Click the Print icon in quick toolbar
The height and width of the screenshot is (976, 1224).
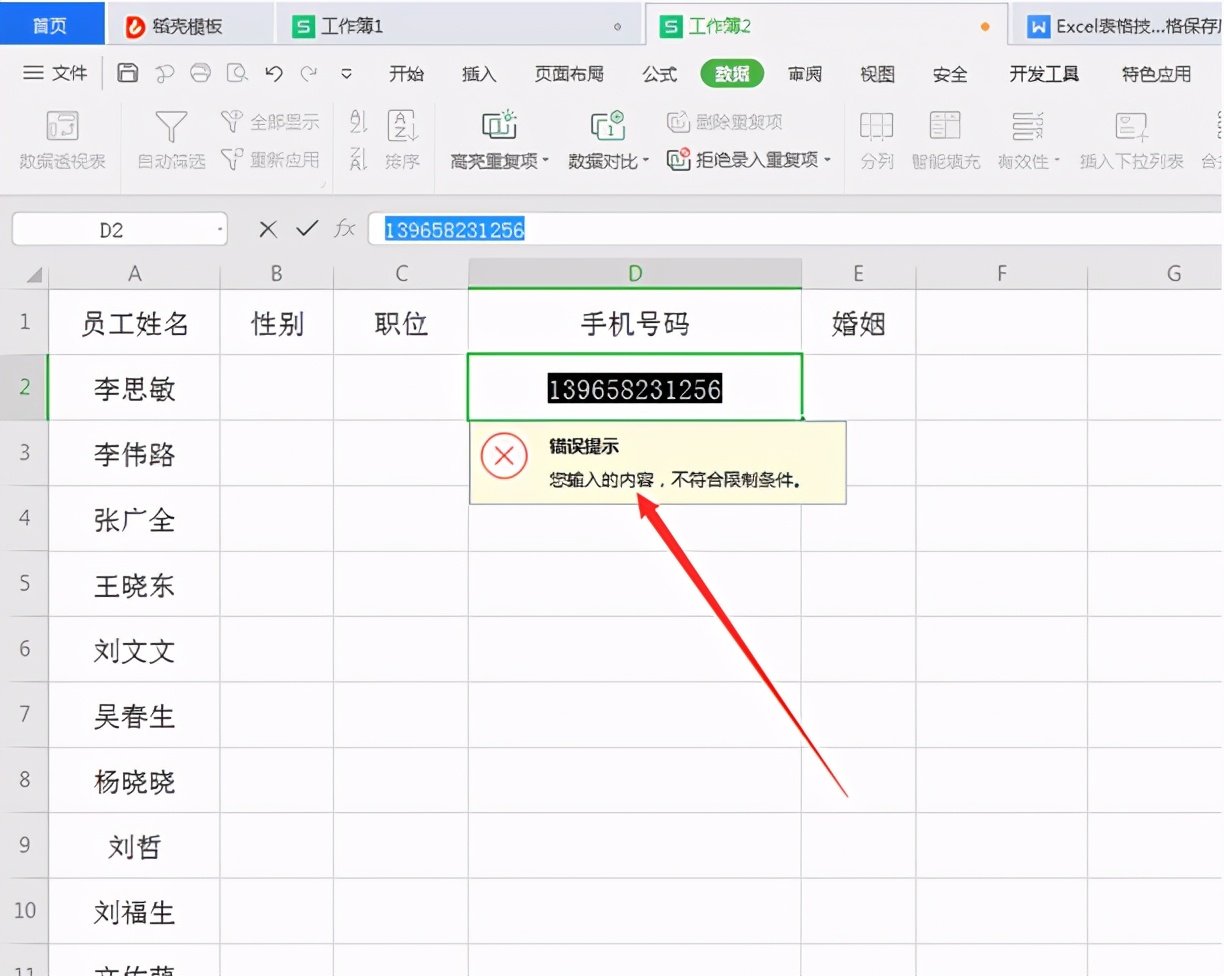(200, 73)
